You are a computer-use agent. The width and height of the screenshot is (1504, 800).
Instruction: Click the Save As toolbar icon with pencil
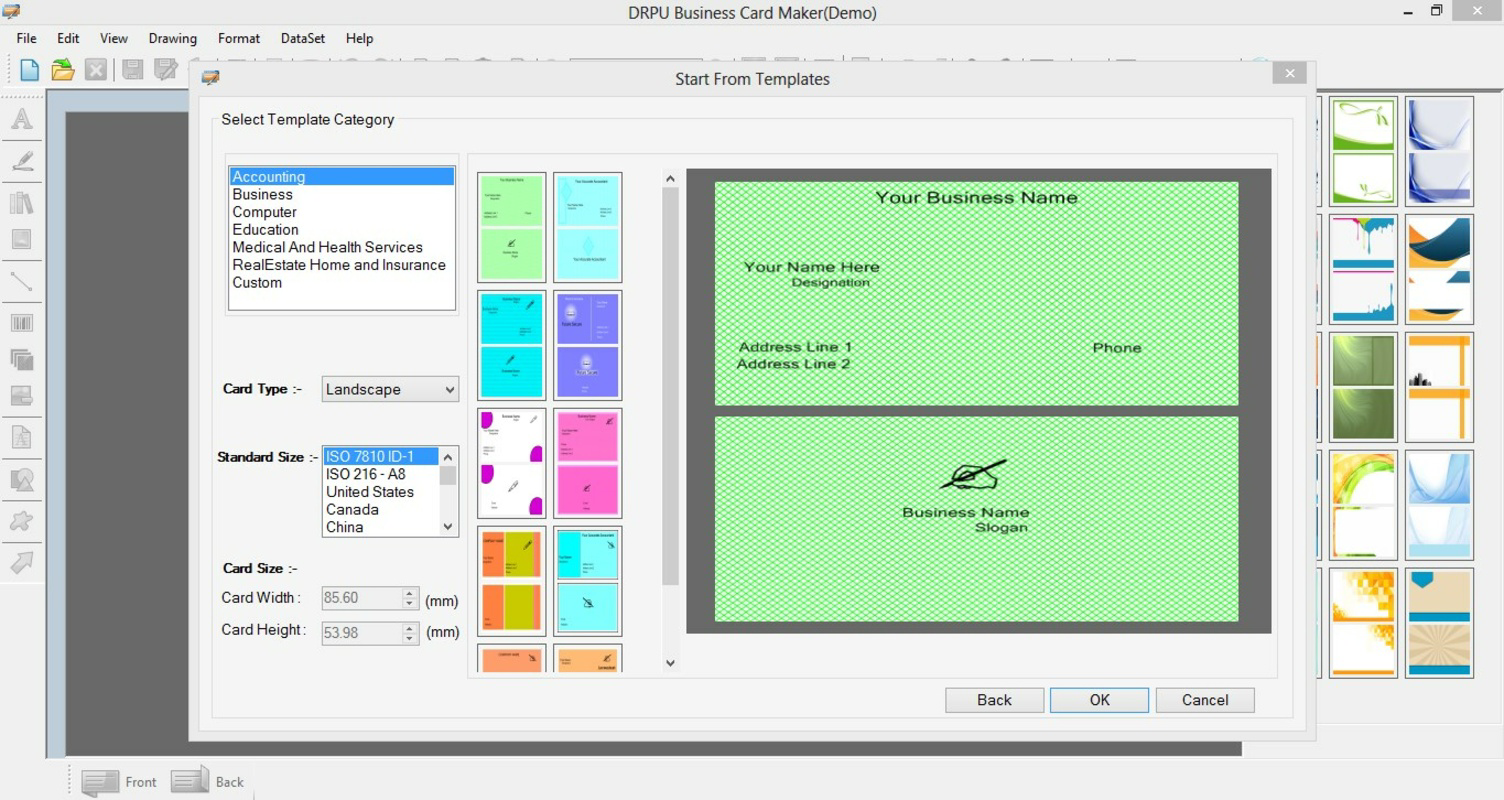[x=166, y=69]
